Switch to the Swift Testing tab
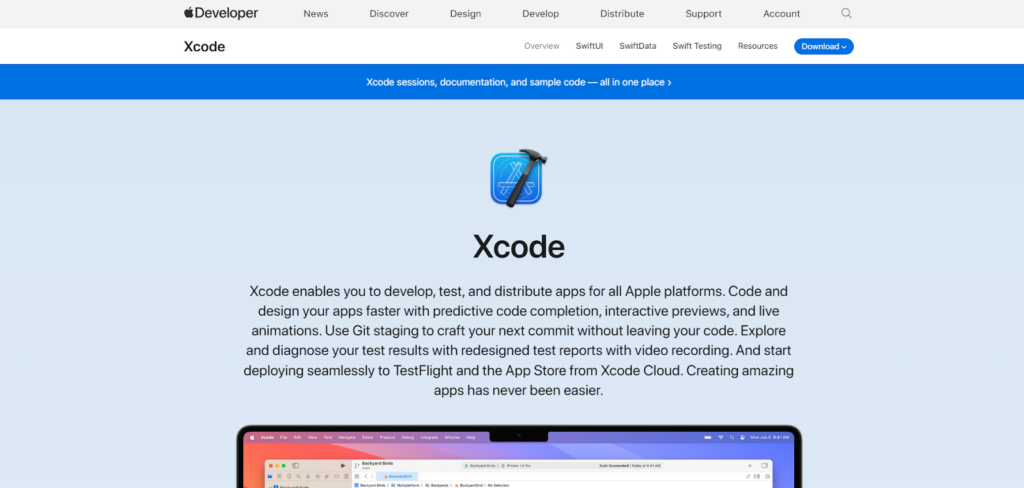 [x=697, y=46]
